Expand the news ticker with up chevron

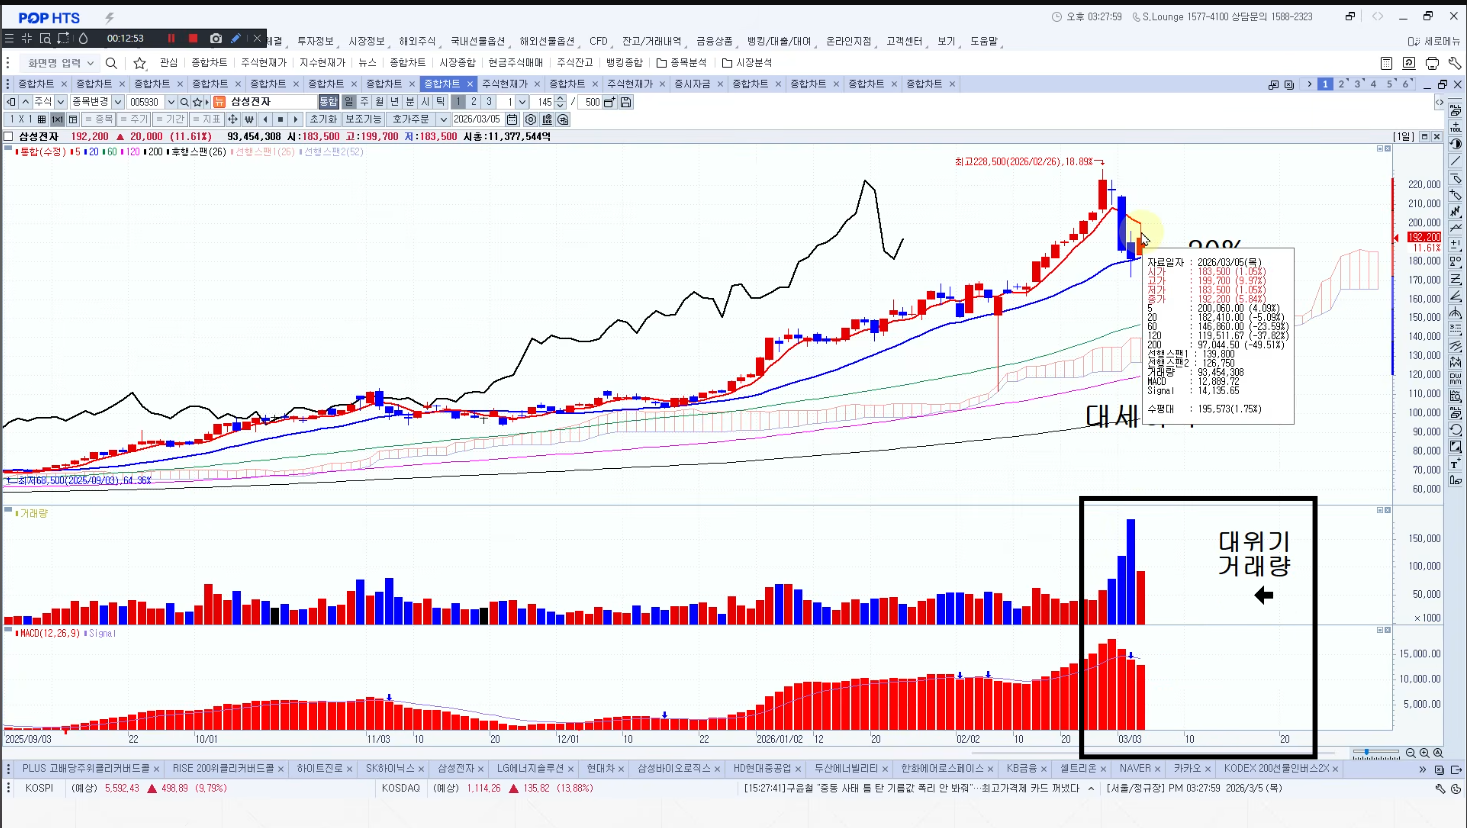click(1091, 788)
